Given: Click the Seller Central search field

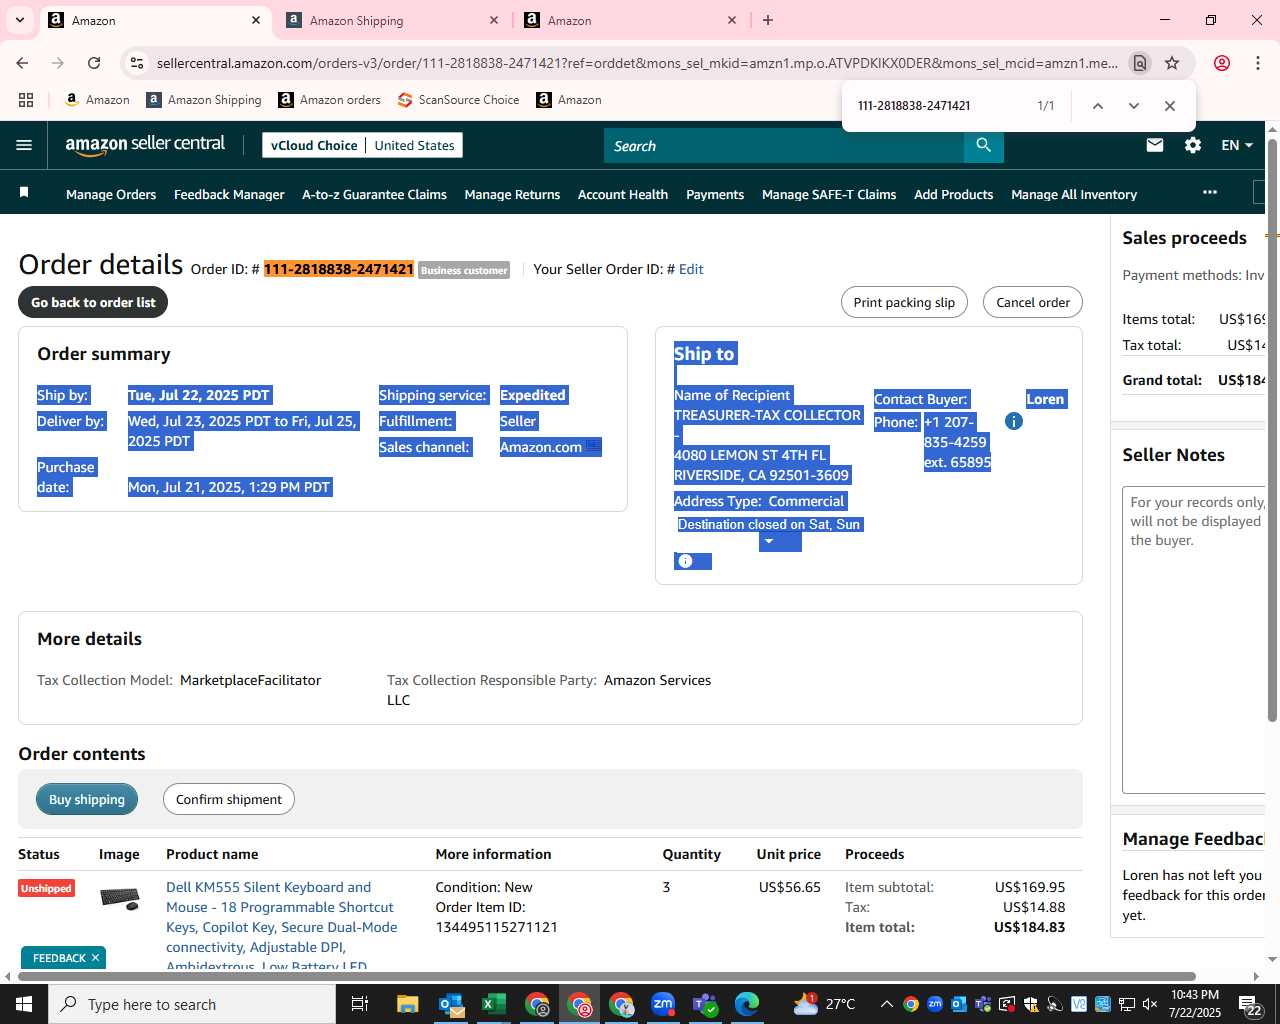Looking at the screenshot, I should 784,146.
